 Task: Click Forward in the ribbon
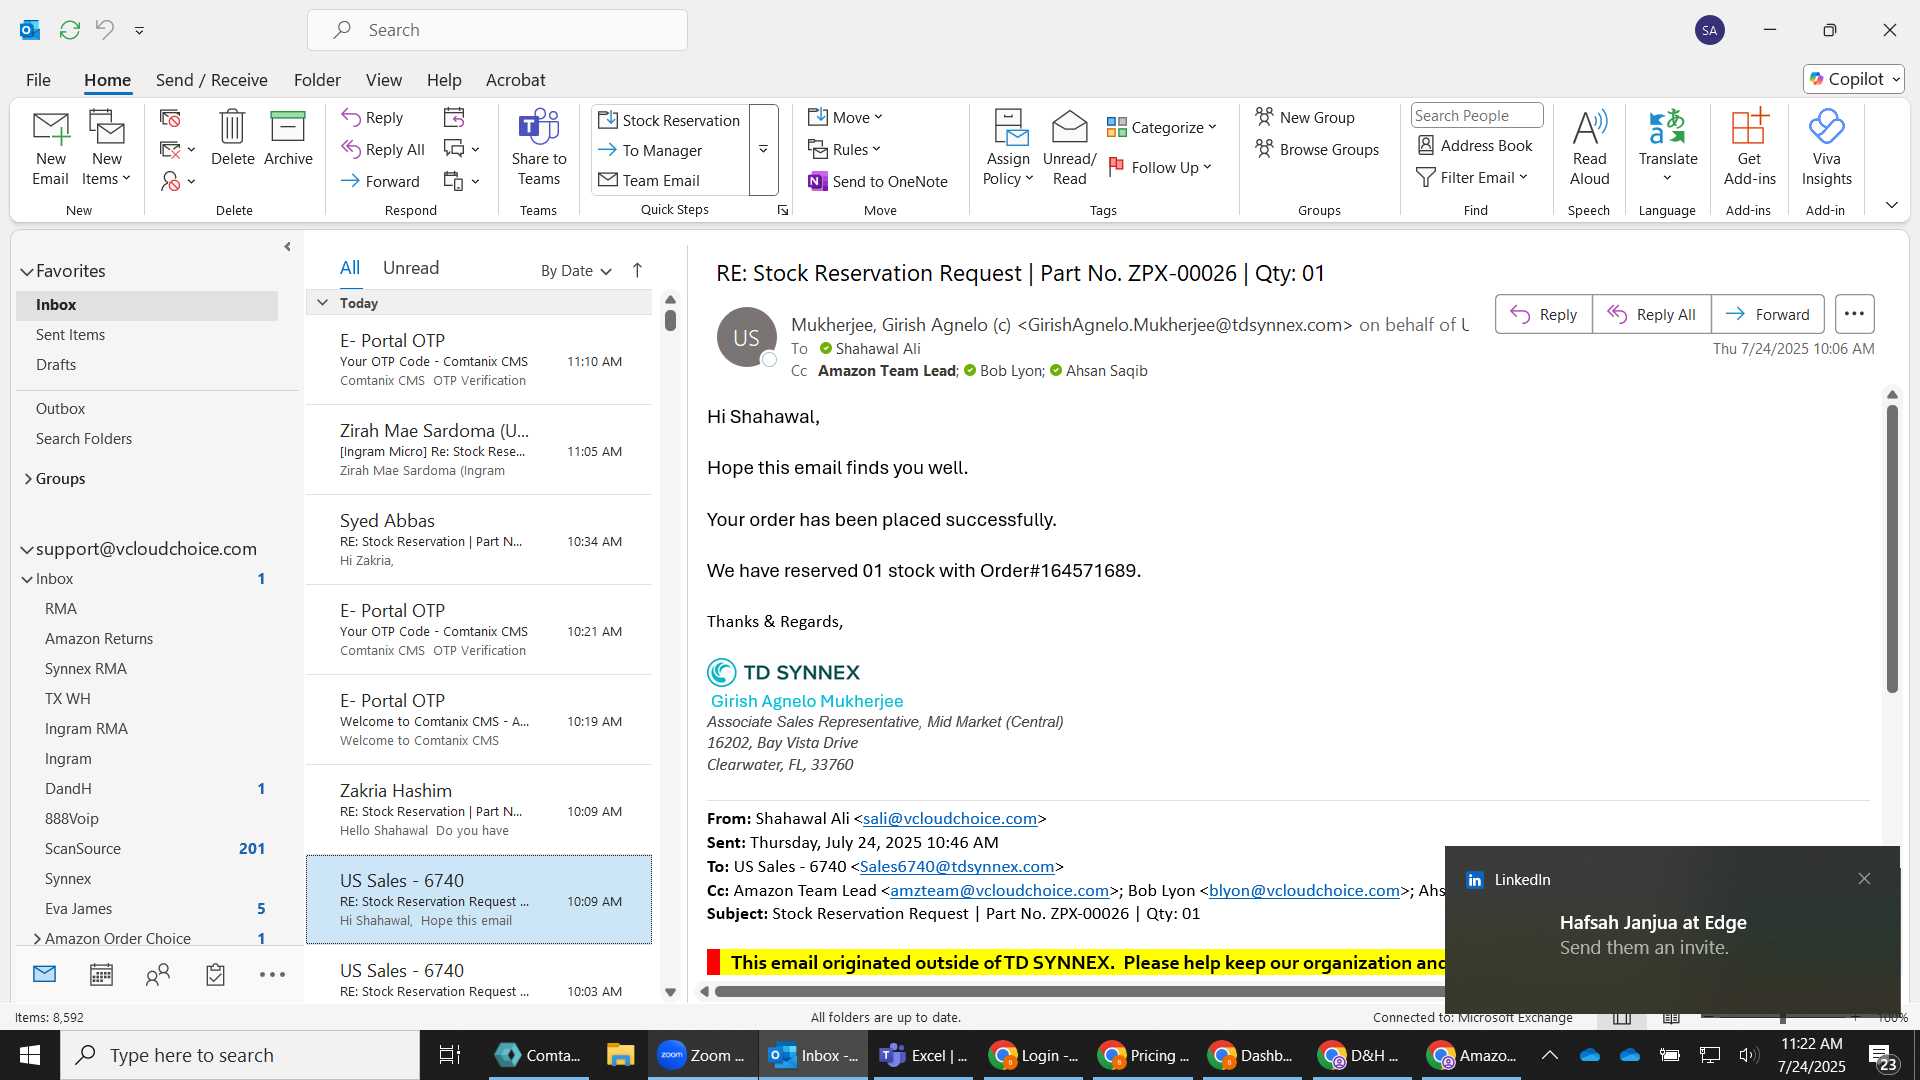pos(380,181)
